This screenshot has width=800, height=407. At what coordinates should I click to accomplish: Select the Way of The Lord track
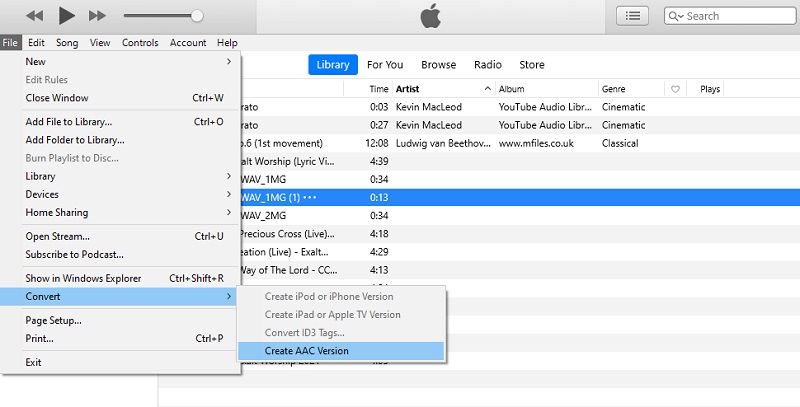[x=520, y=270]
